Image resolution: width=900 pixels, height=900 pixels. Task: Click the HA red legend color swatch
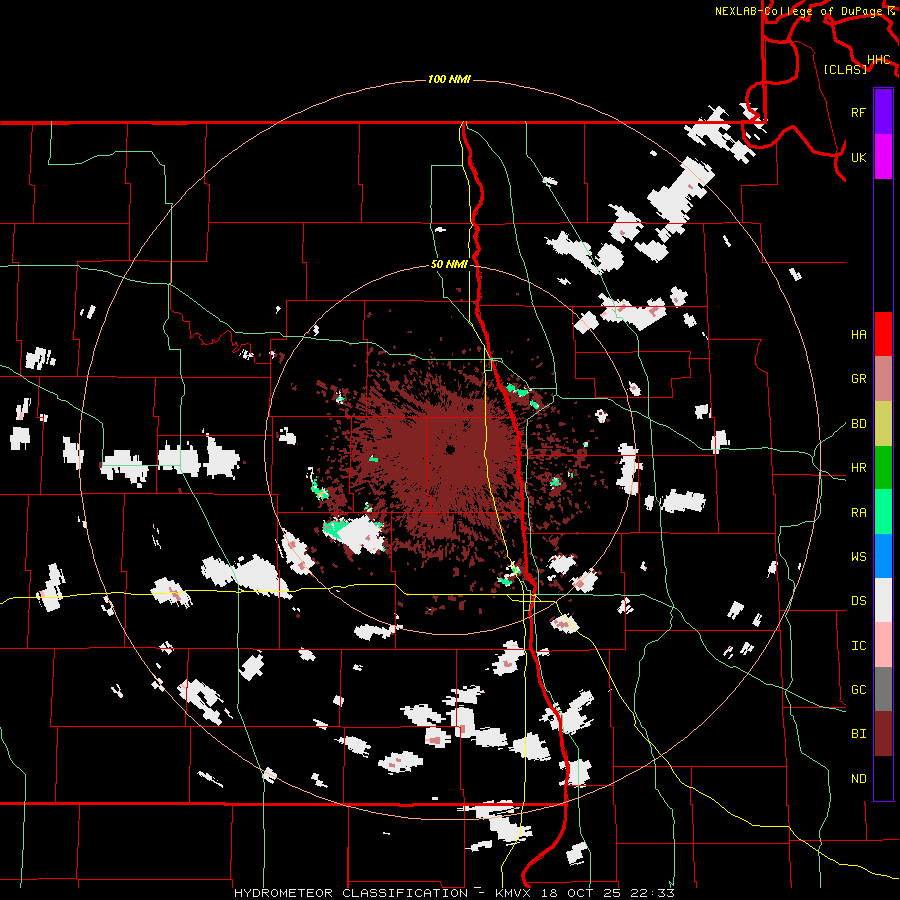tap(883, 334)
